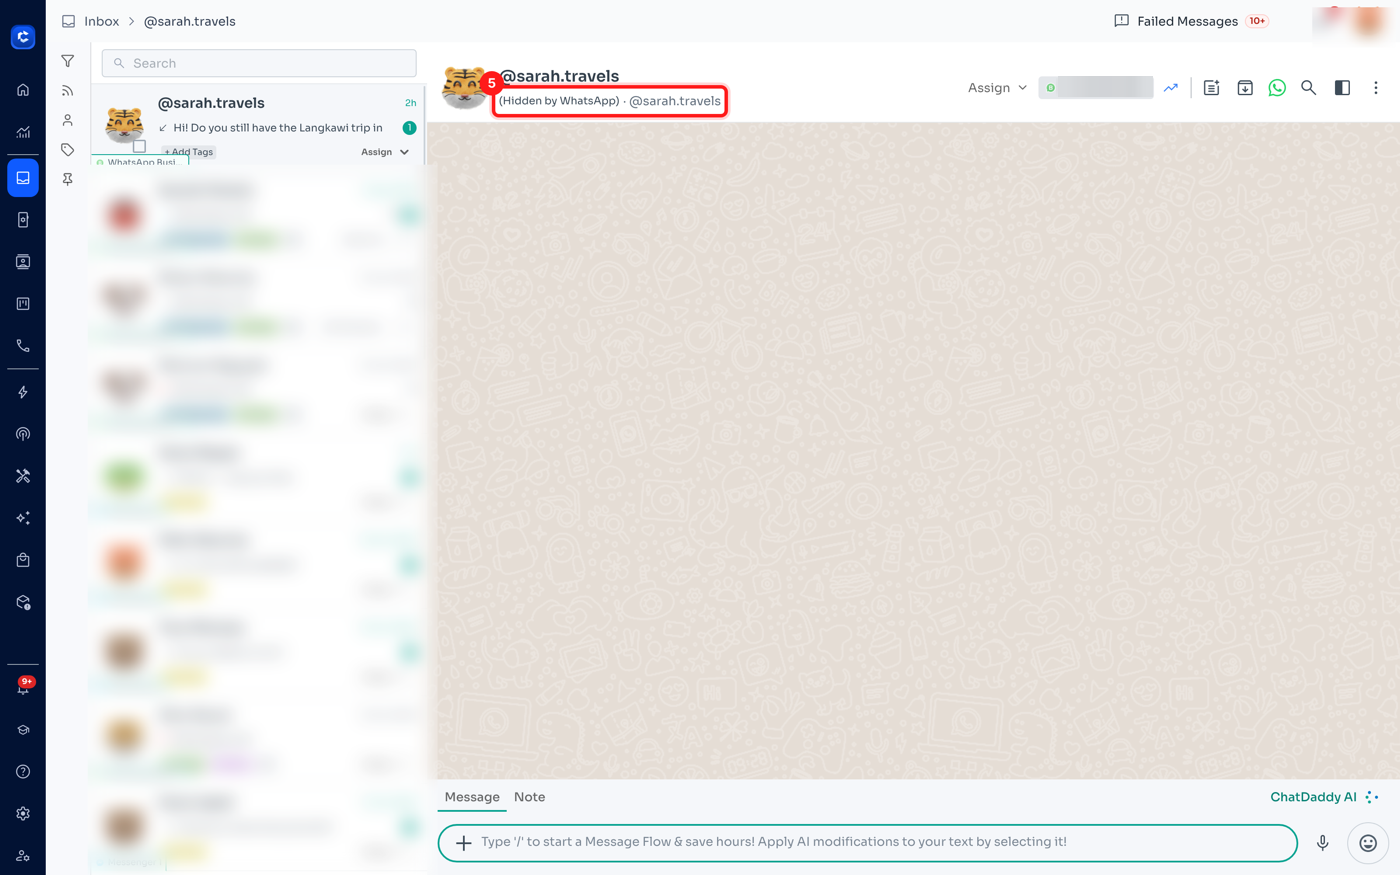Screen dimensions: 1400x875
Task: Open the AI sparkles icon in sidebar
Action: click(23, 518)
